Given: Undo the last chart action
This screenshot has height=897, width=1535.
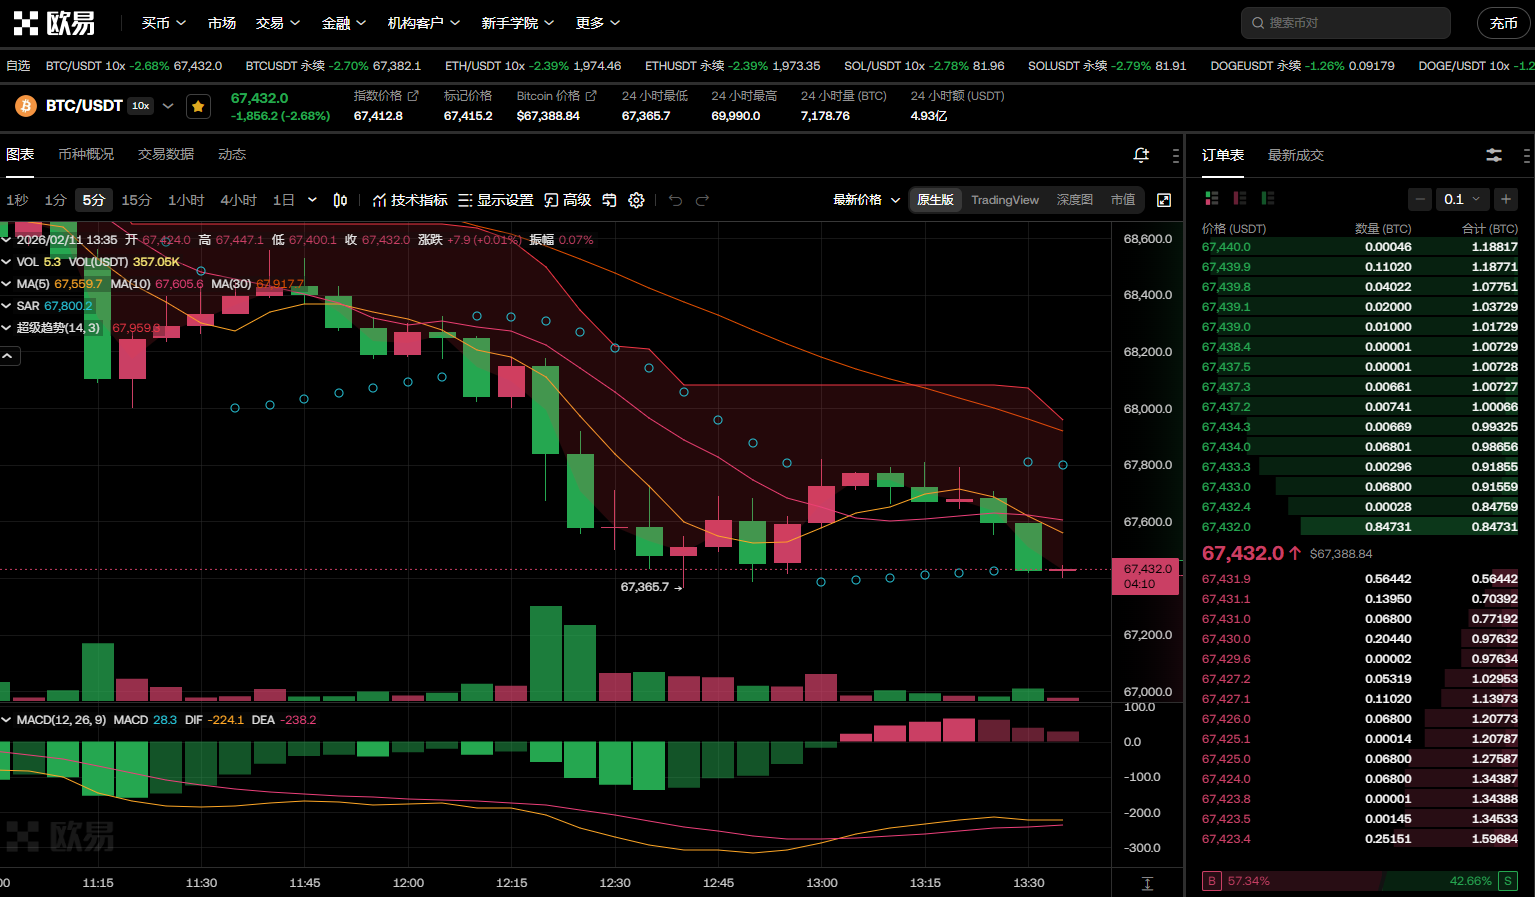Looking at the screenshot, I should 675,200.
